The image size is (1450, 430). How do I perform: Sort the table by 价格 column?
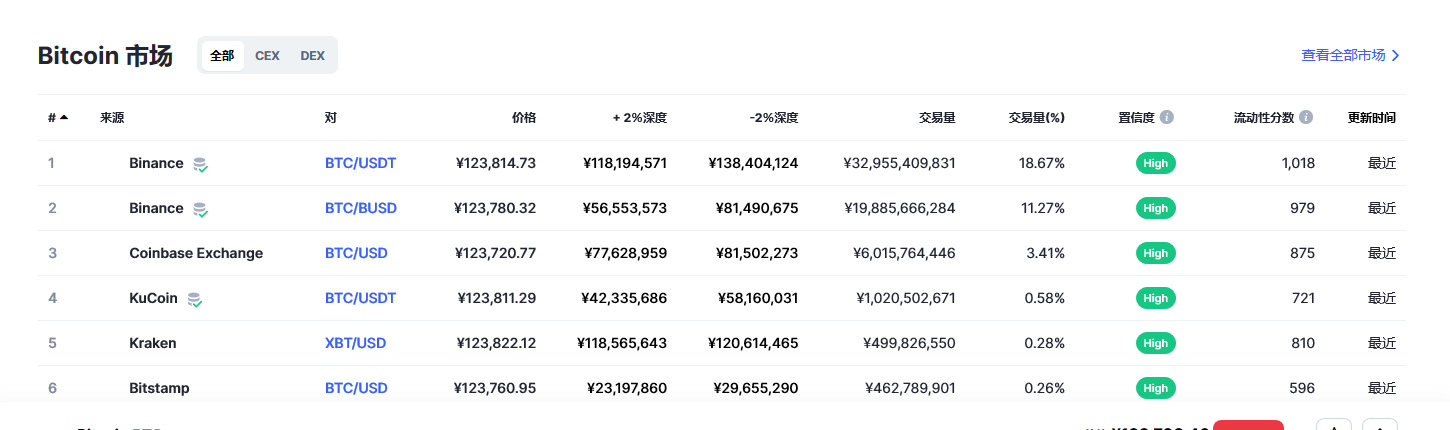pyautogui.click(x=524, y=118)
